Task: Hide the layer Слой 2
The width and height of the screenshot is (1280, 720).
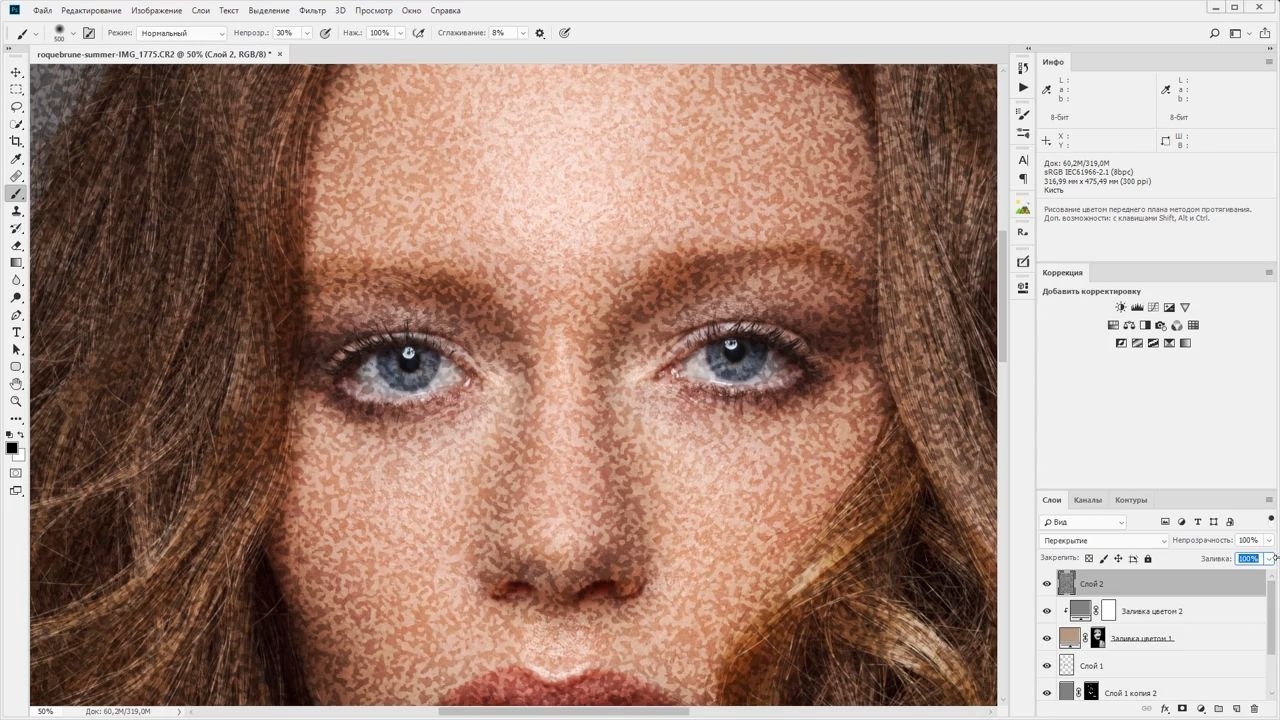Action: click(1047, 584)
